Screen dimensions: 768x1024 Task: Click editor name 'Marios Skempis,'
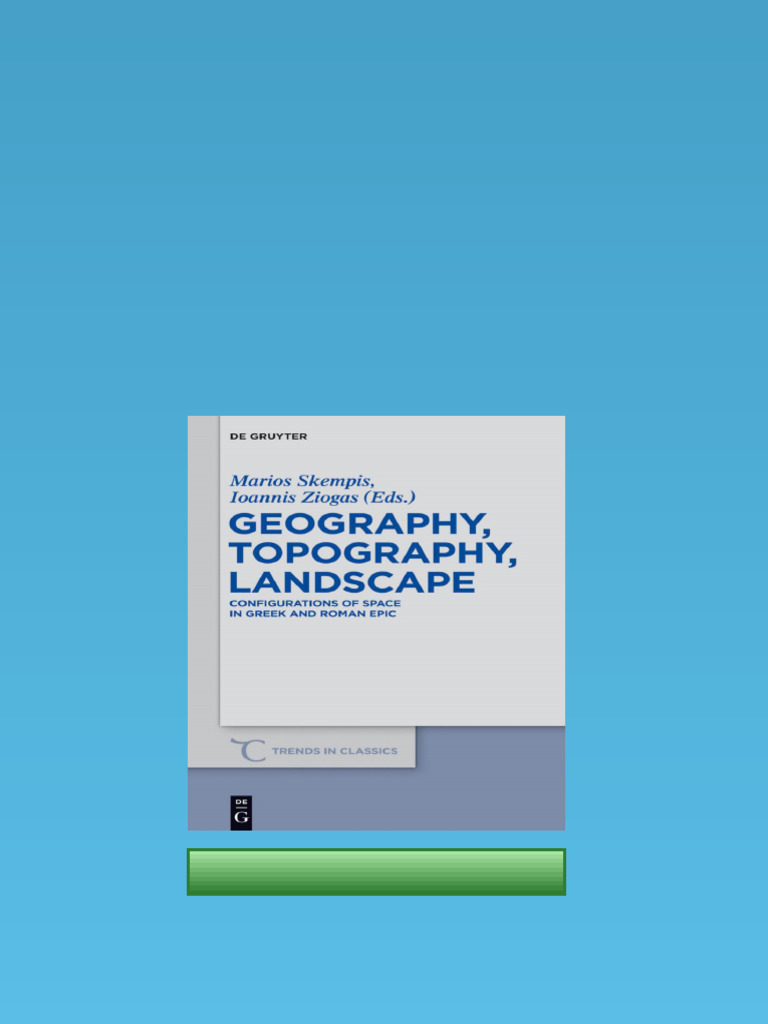point(302,481)
